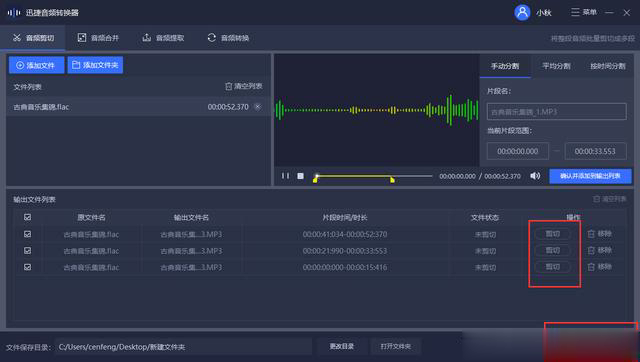Uncheck the 00:00:00:000-00:00:15:416 row checkbox

tap(27, 267)
